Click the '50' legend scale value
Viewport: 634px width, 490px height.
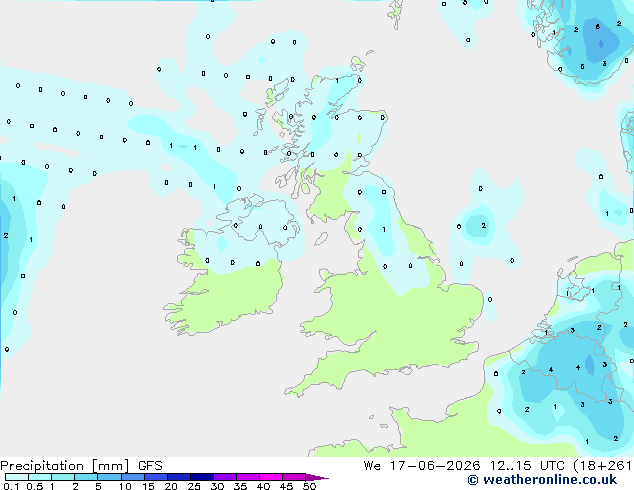(x=309, y=486)
